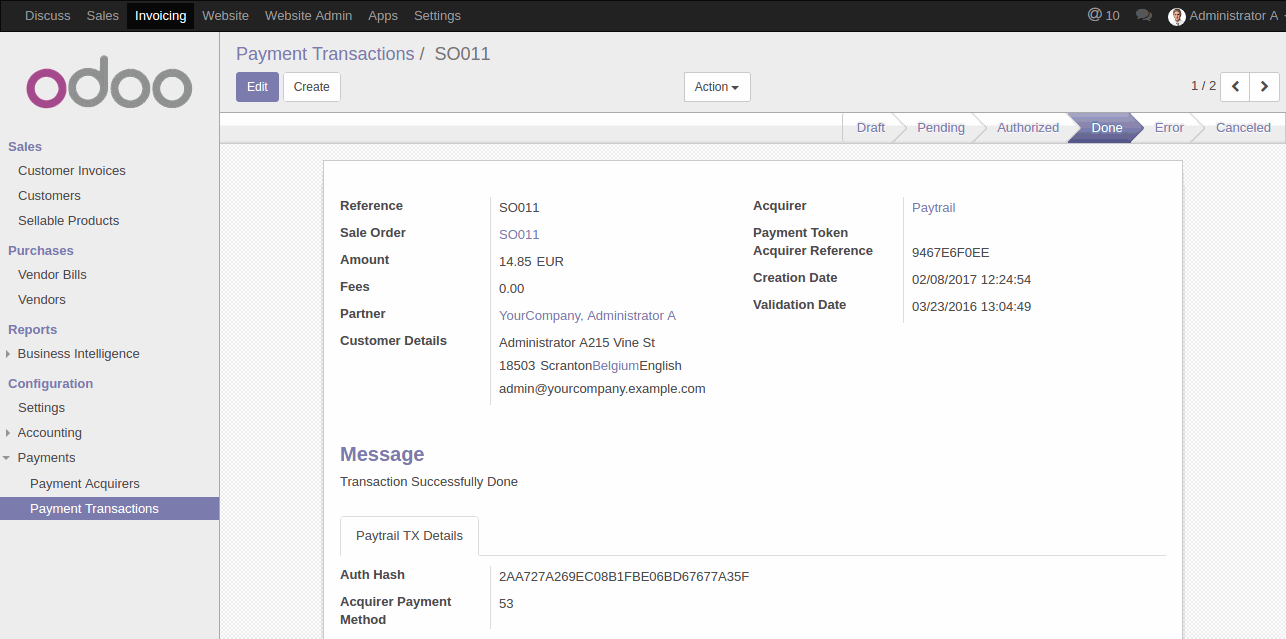Image resolution: width=1286 pixels, height=639 pixels.
Task: Open the @ mentions notification icon
Action: point(1103,15)
